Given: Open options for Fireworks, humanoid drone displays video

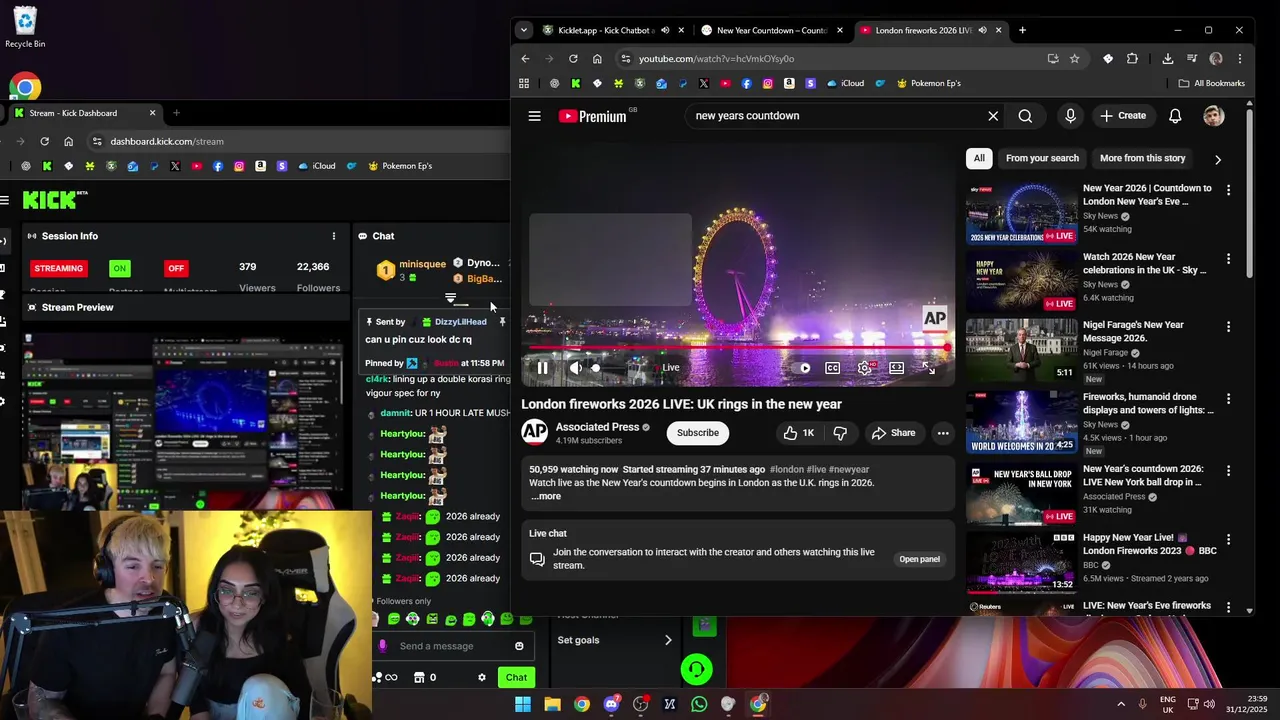Looking at the screenshot, I should [1228, 399].
